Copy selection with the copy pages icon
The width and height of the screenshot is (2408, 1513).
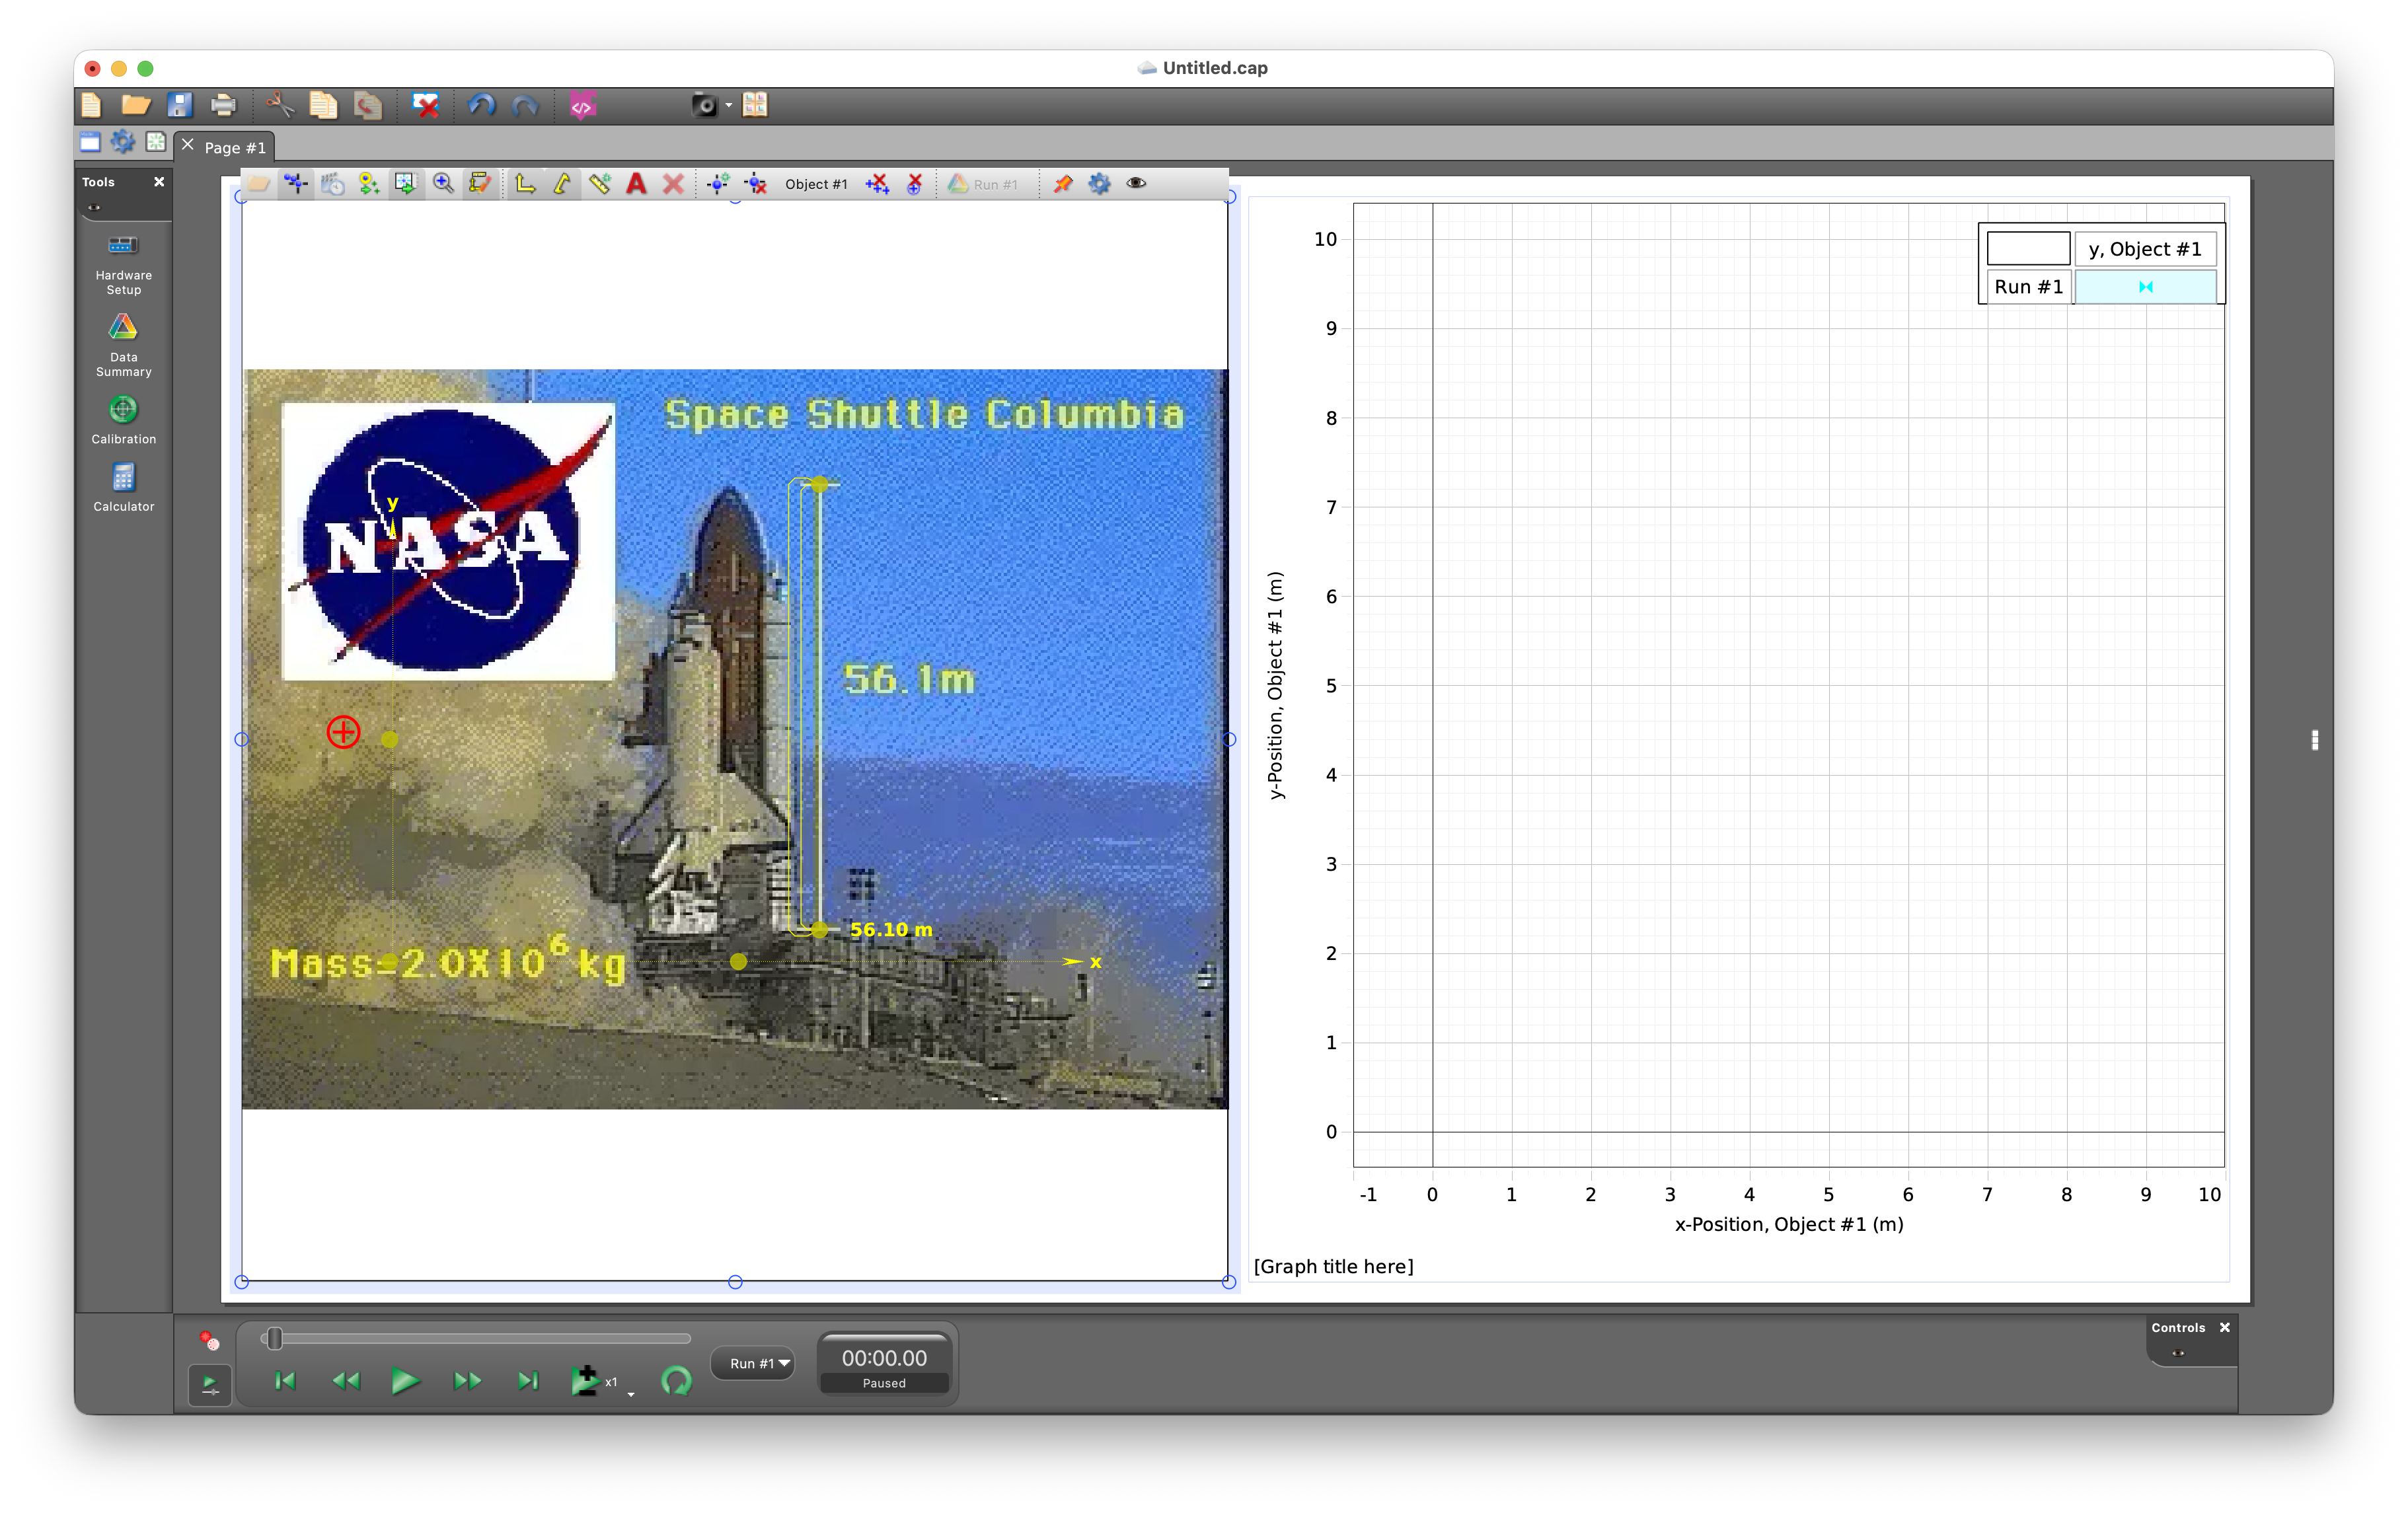point(323,105)
